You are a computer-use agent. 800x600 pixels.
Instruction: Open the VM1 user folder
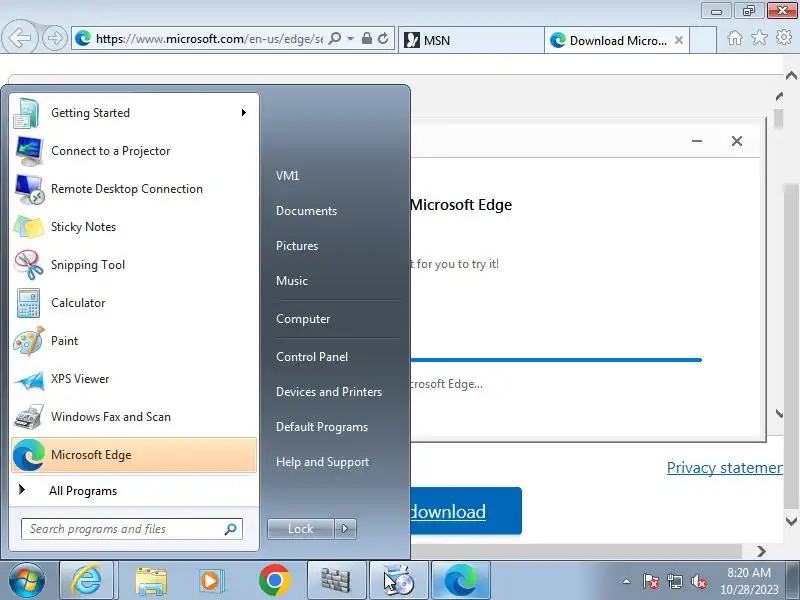click(x=287, y=176)
